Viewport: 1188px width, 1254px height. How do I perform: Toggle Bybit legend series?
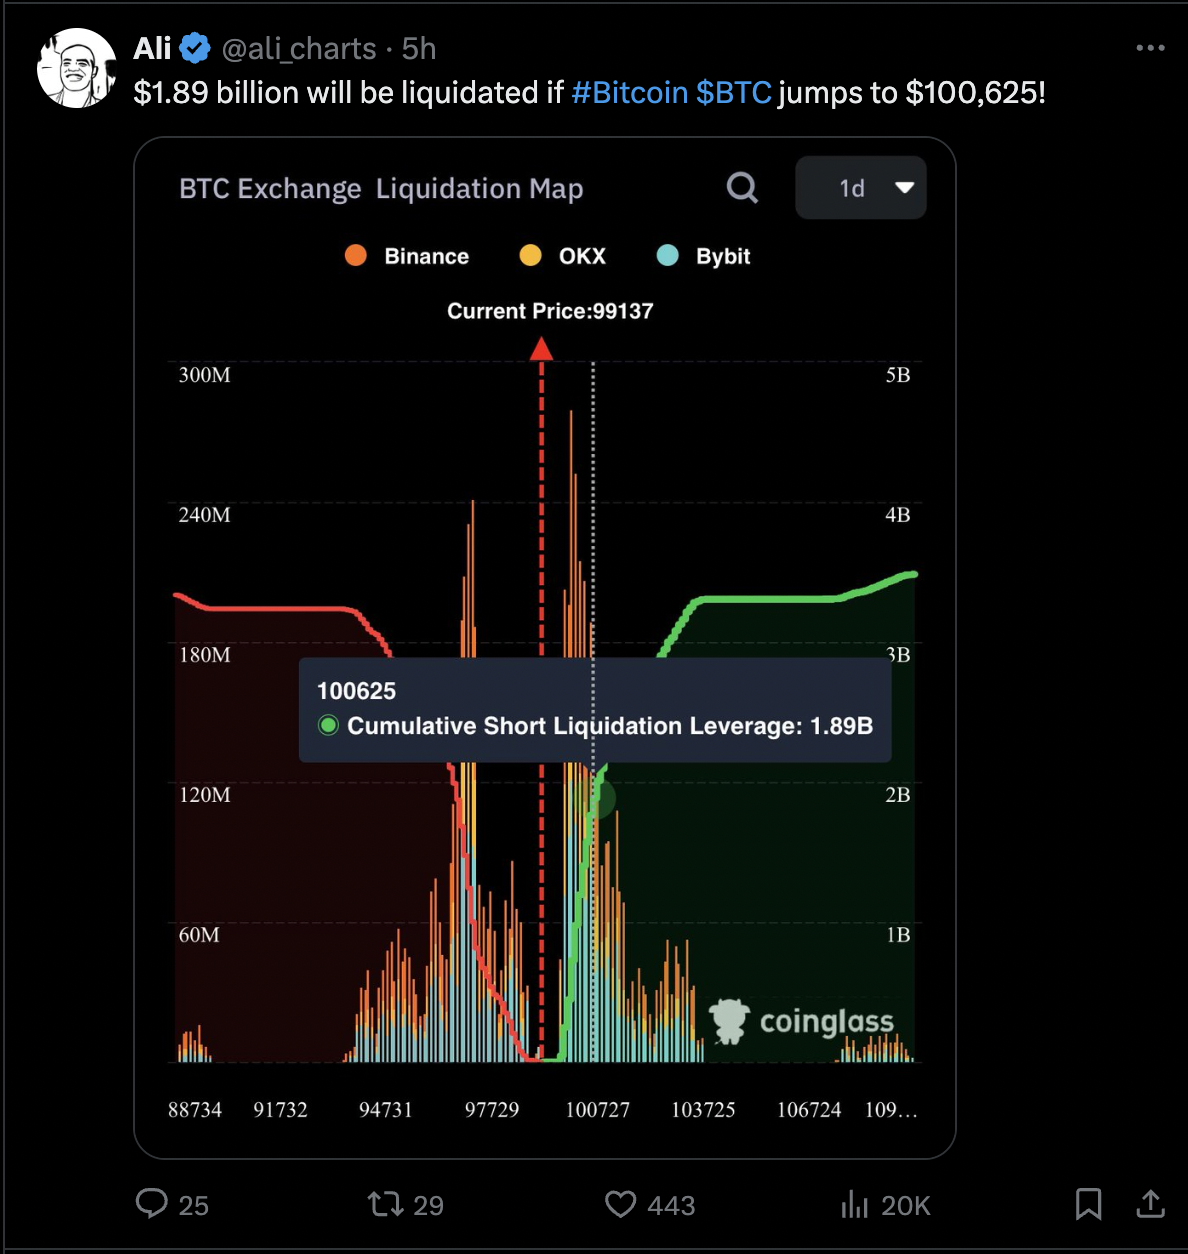pos(703,256)
